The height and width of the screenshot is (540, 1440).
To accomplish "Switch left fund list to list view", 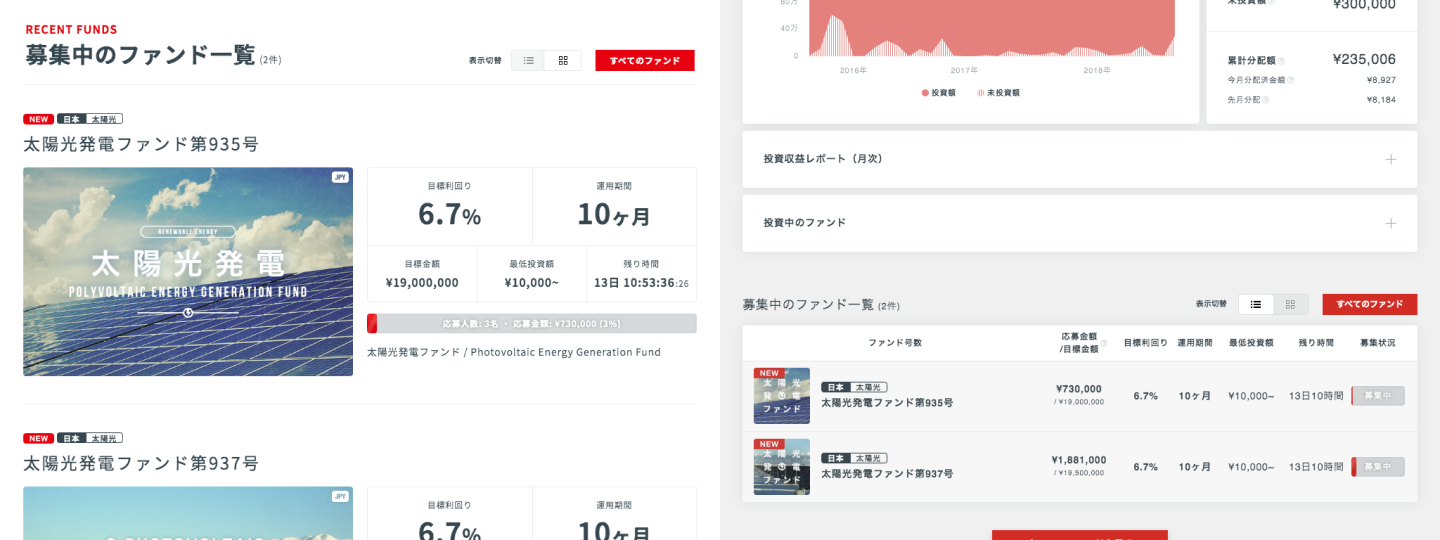I will [529, 61].
